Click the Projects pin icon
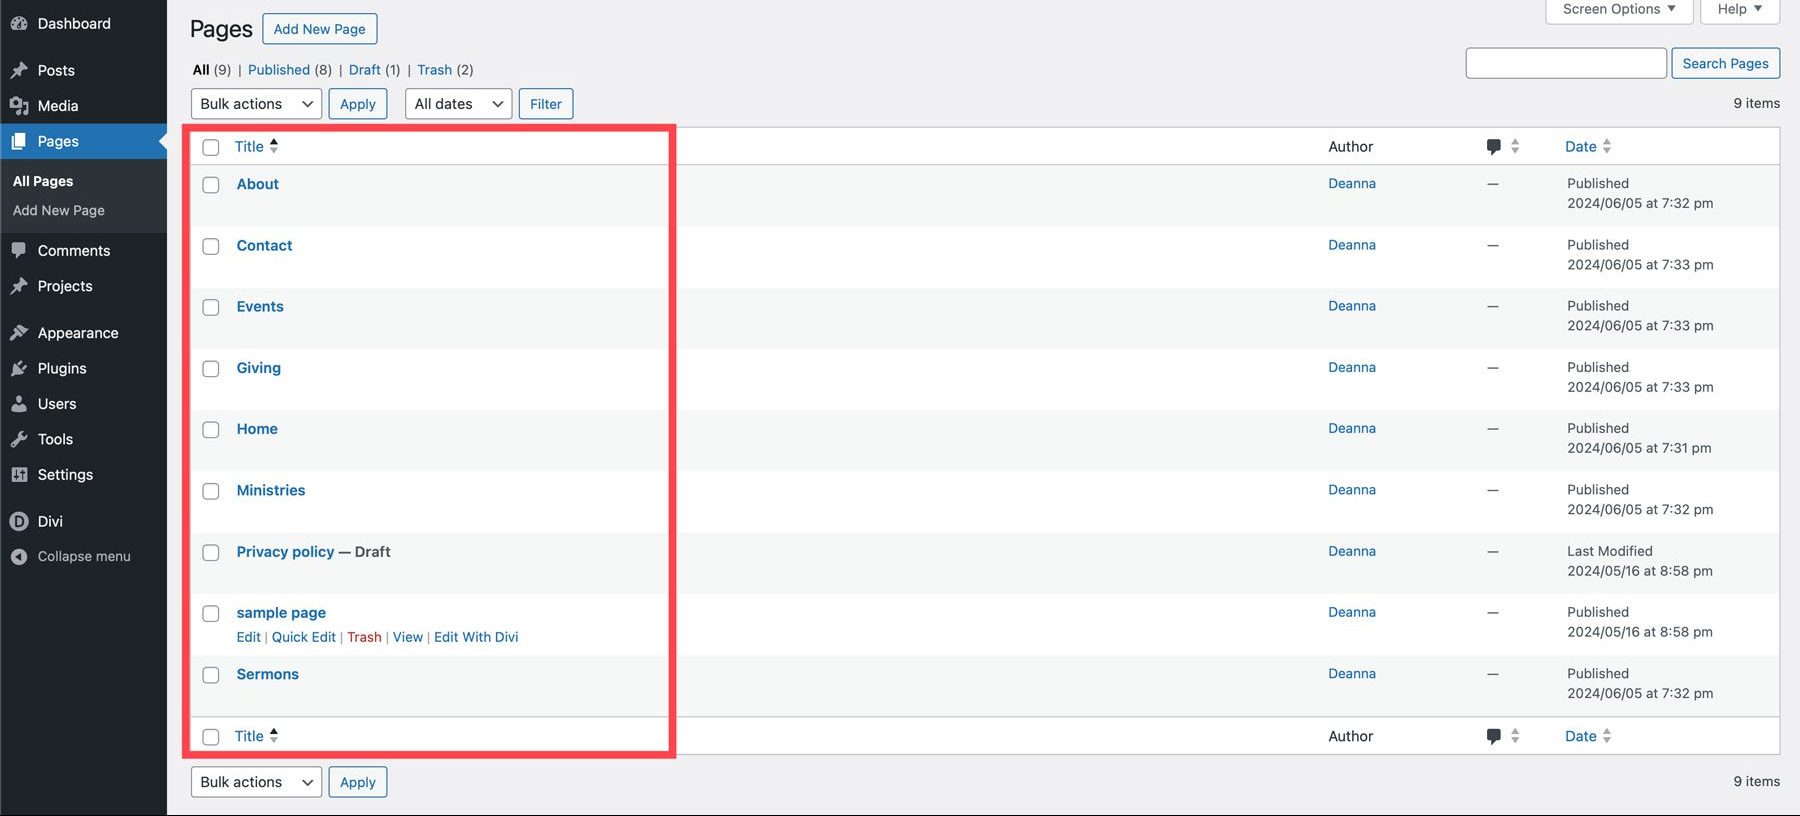The image size is (1800, 816). tap(19, 286)
